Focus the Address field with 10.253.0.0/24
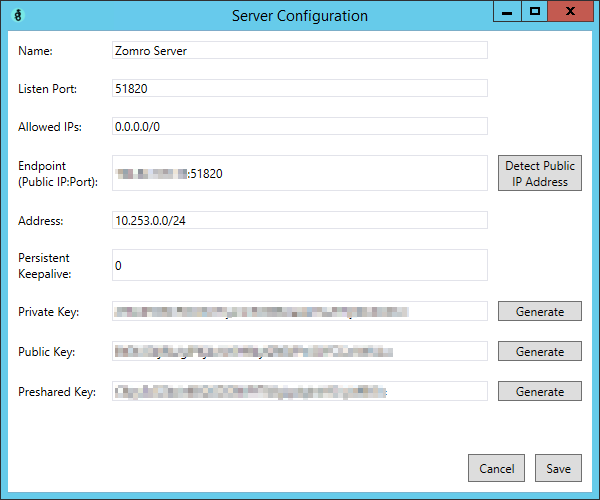The image size is (600, 500). click(300, 220)
